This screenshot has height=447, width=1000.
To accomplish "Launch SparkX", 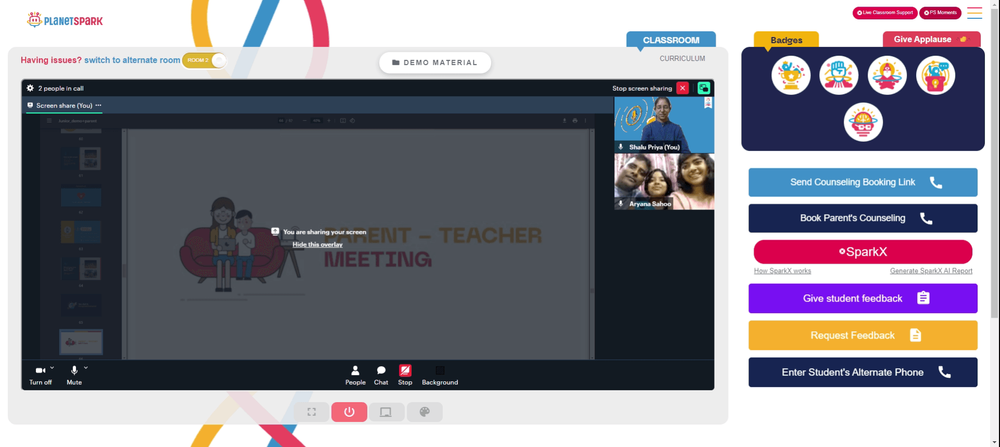I will coord(863,252).
